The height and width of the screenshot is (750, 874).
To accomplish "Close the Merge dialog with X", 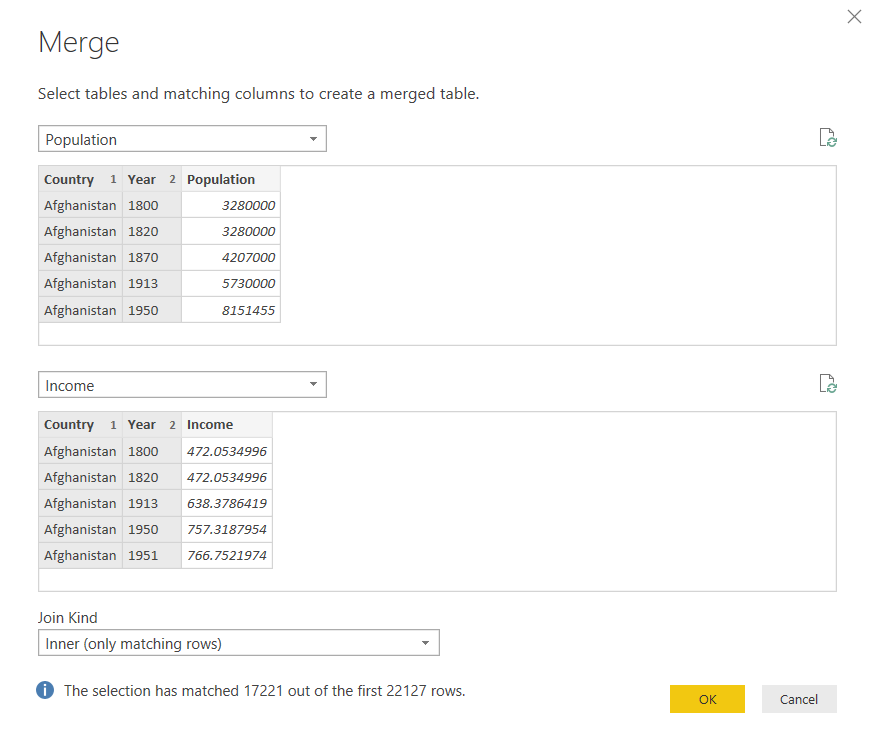I will tap(854, 17).
